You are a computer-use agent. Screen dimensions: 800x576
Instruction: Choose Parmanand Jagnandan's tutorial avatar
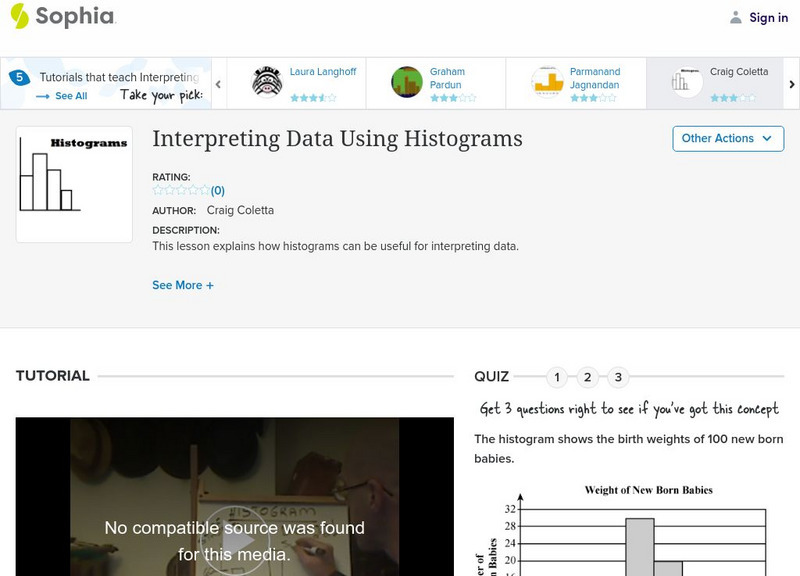pos(547,82)
